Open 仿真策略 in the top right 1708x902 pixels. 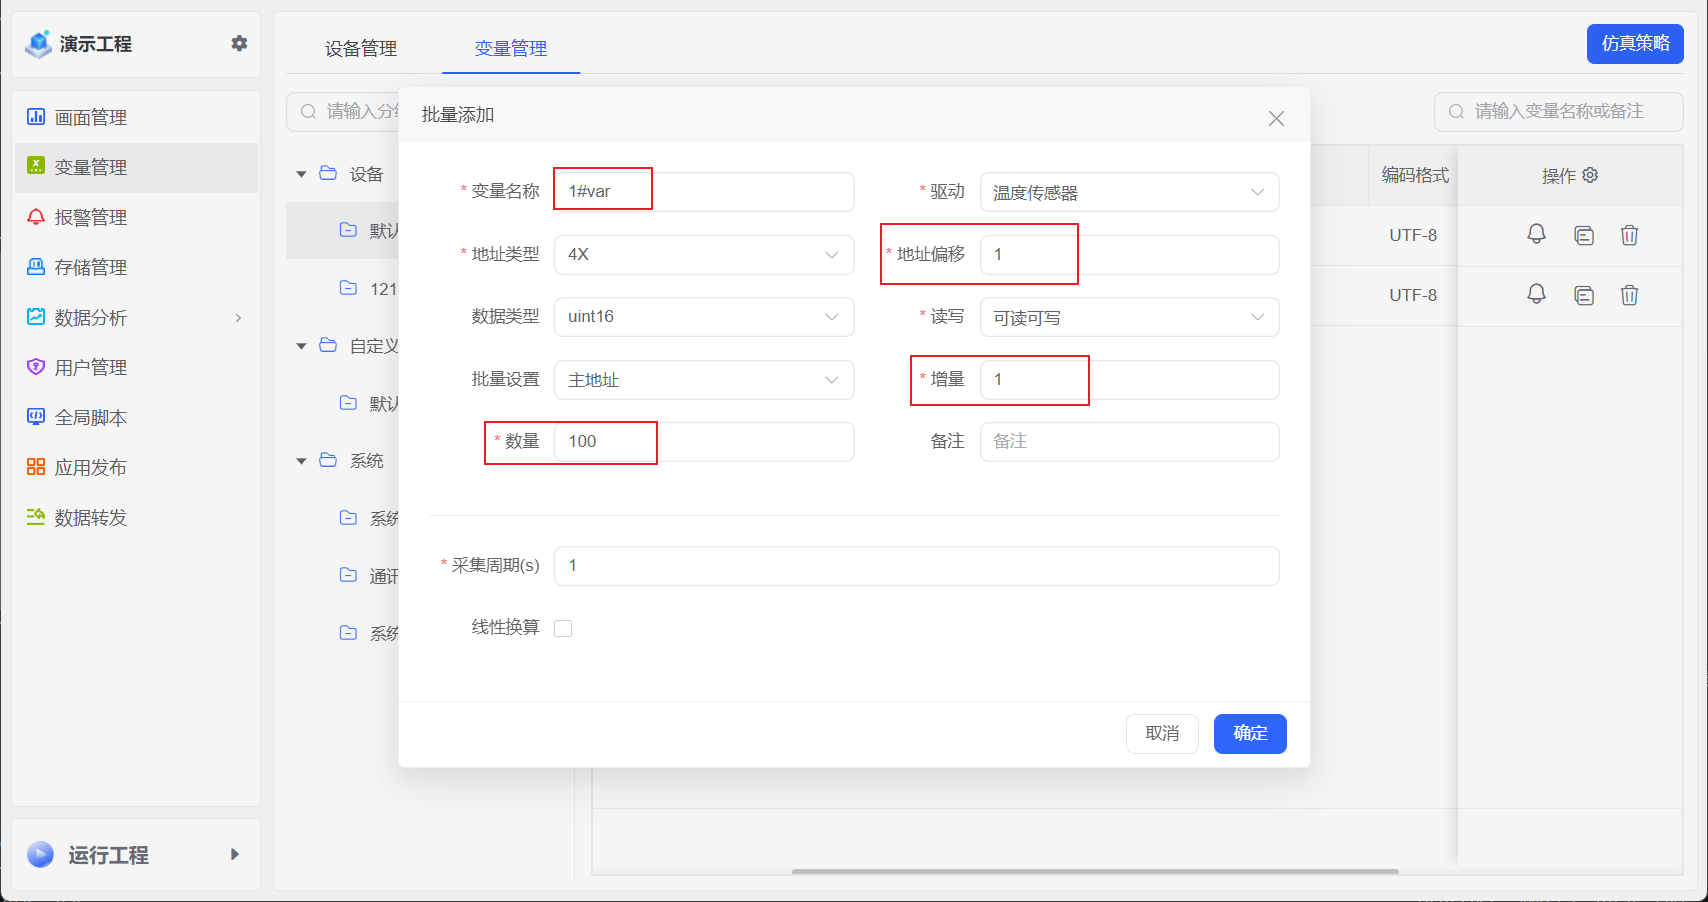point(1634,44)
